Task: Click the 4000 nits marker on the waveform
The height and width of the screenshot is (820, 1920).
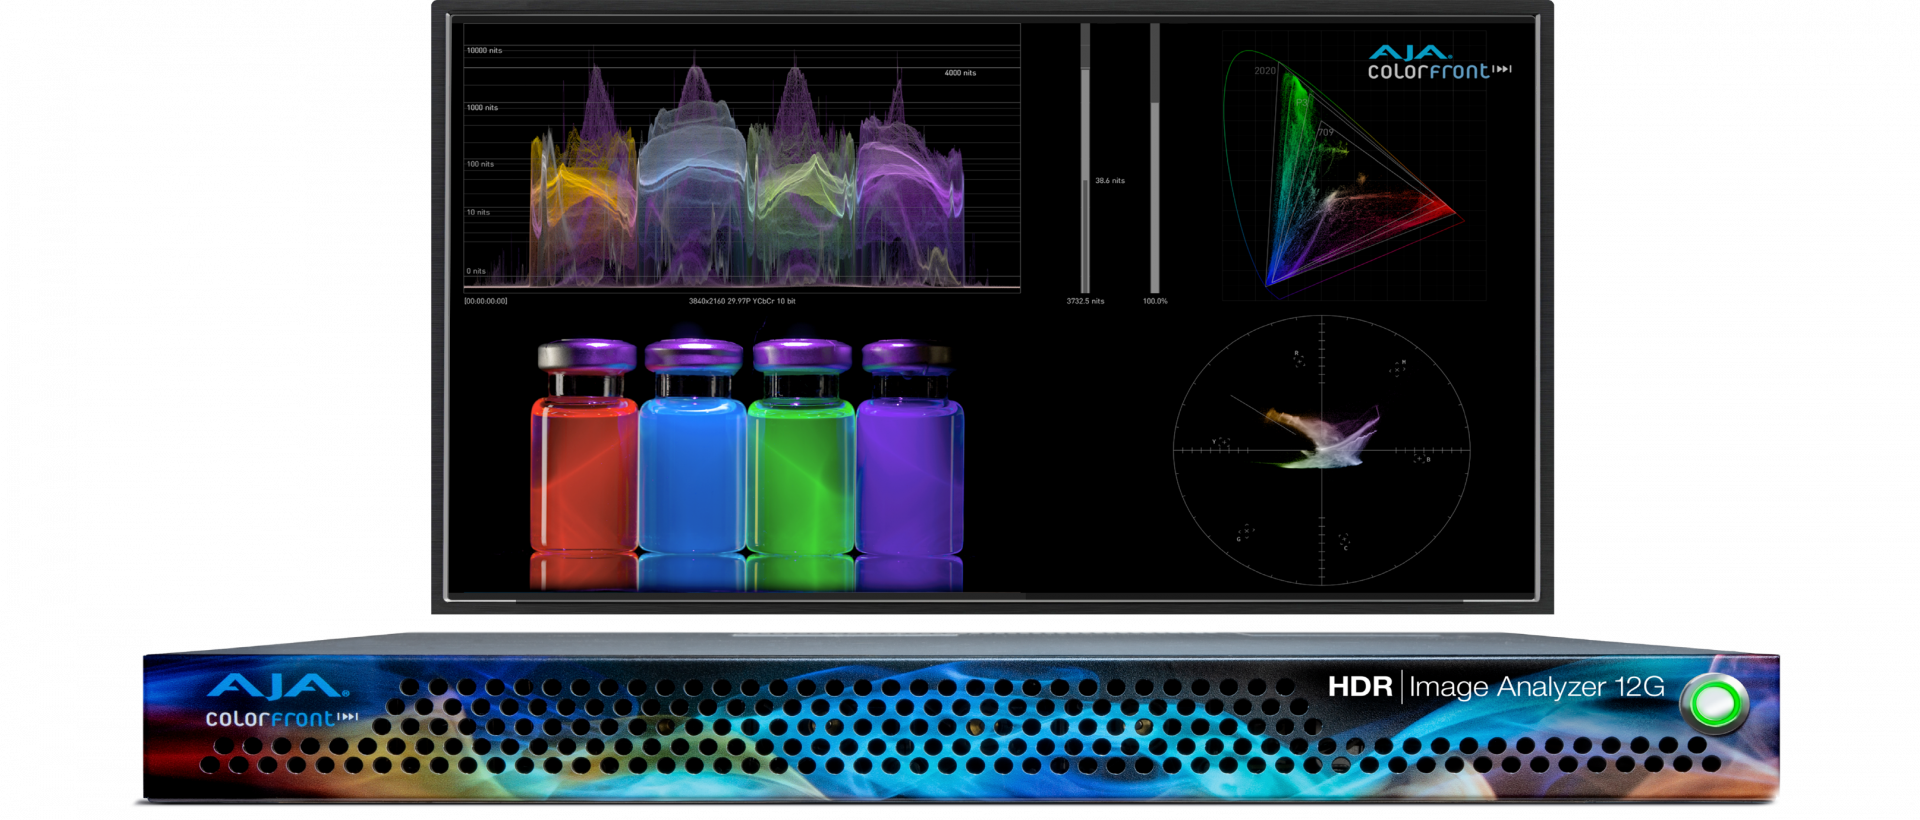Action: coord(959,73)
